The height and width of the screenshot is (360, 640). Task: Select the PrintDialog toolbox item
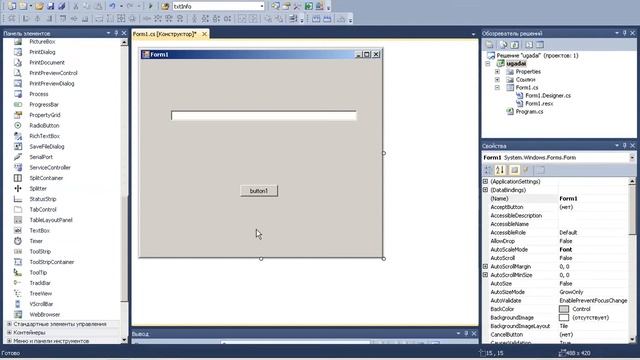[42, 52]
